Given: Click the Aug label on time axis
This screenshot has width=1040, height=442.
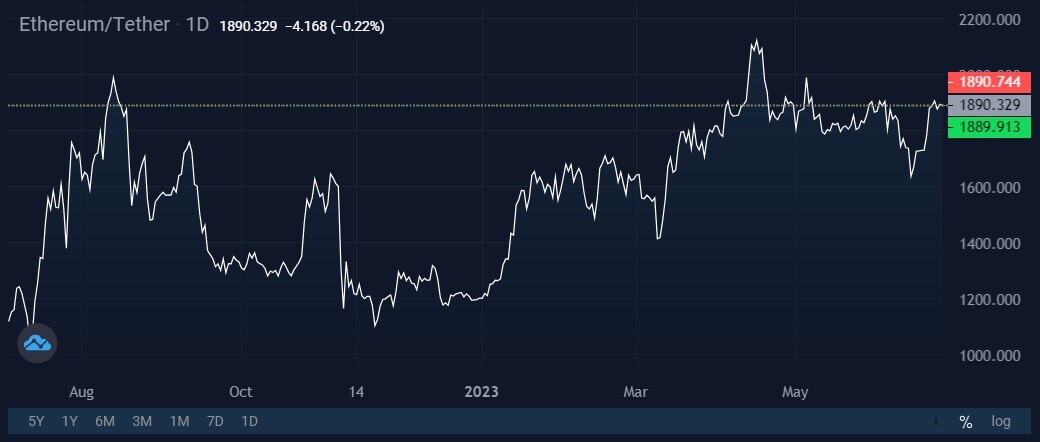Looking at the screenshot, I should point(82,392).
